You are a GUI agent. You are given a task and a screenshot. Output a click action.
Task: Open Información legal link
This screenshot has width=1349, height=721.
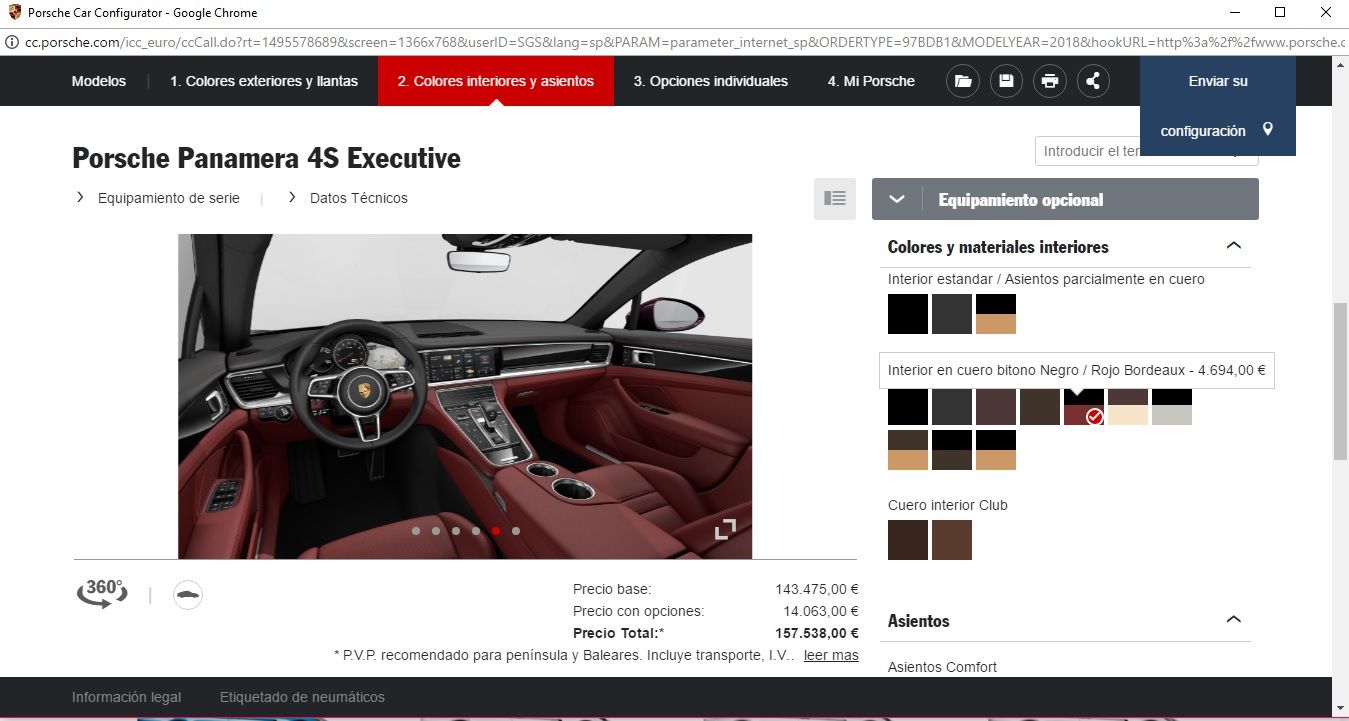127,697
